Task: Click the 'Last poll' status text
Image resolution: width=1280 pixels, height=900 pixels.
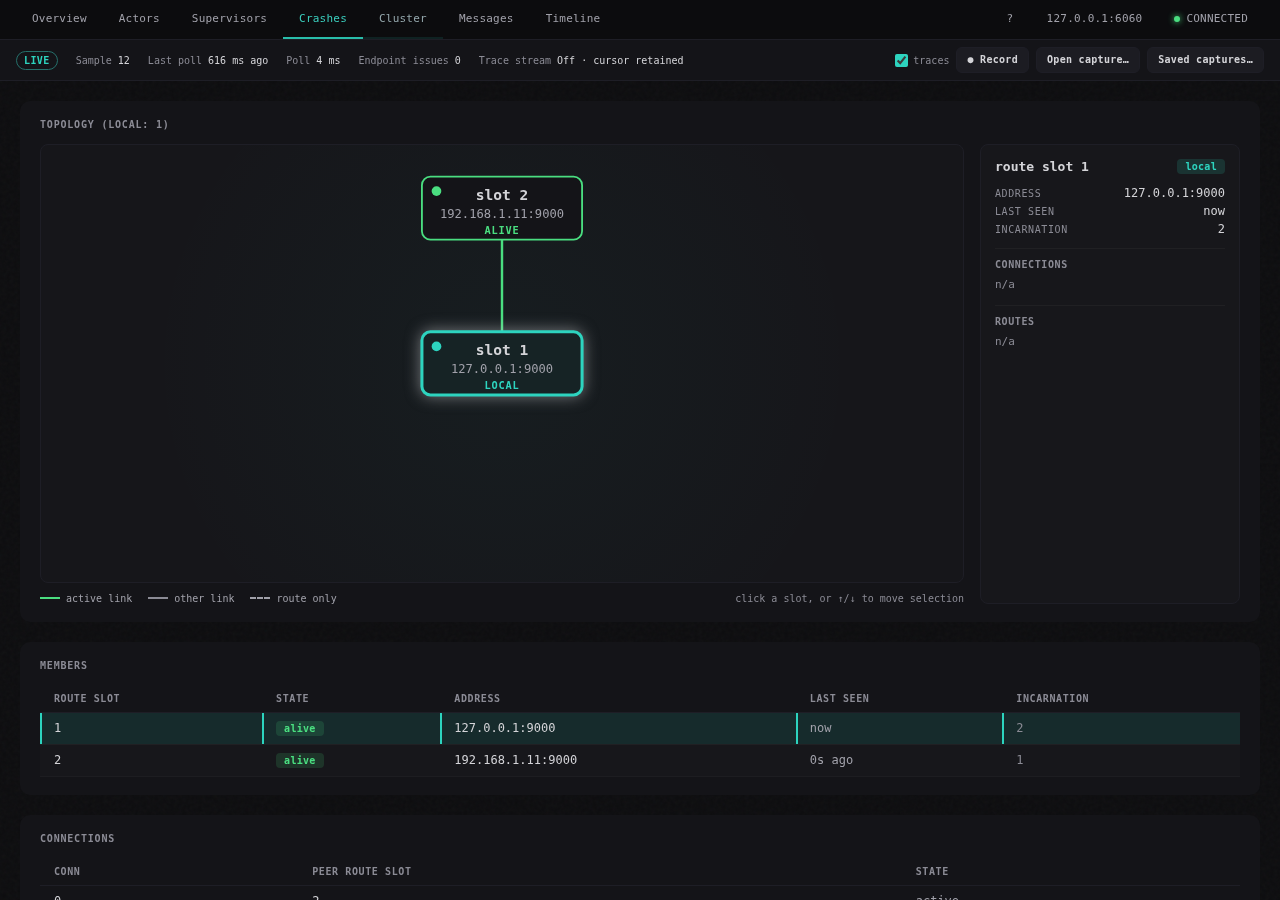Action: (208, 60)
